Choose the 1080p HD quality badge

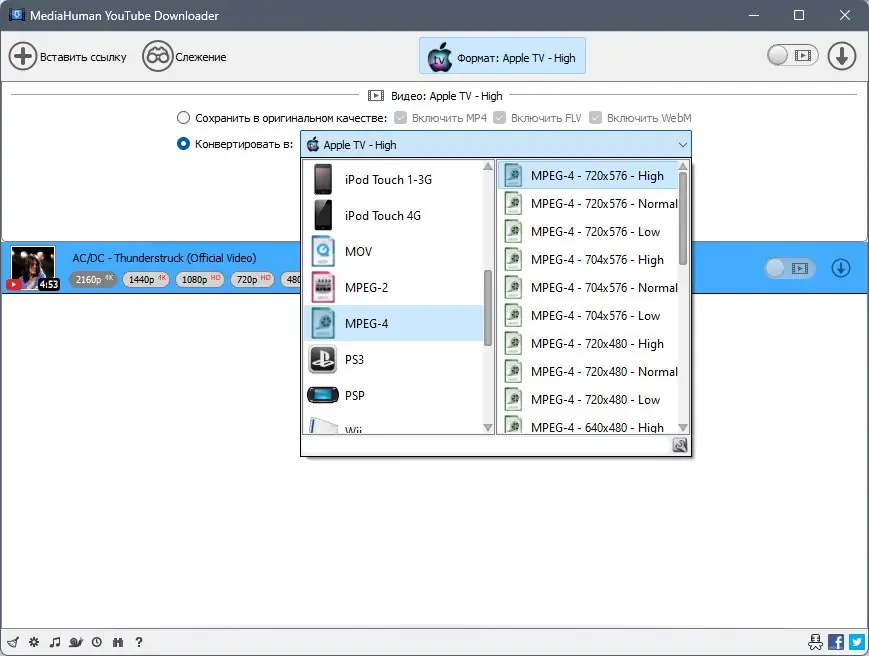pyautogui.click(x=200, y=279)
